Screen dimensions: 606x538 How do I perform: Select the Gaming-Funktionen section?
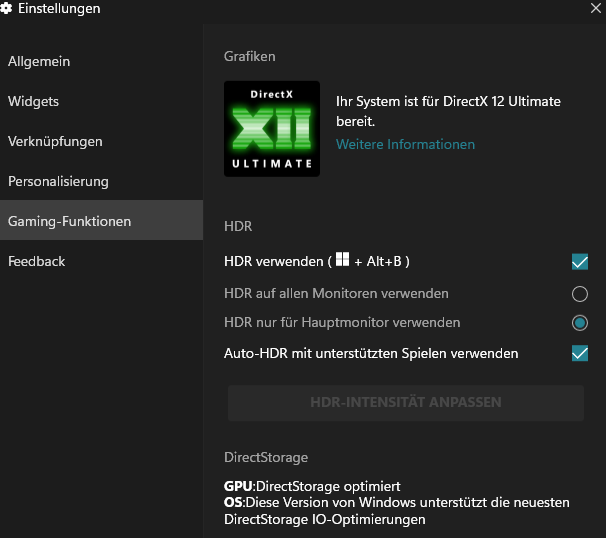click(101, 220)
